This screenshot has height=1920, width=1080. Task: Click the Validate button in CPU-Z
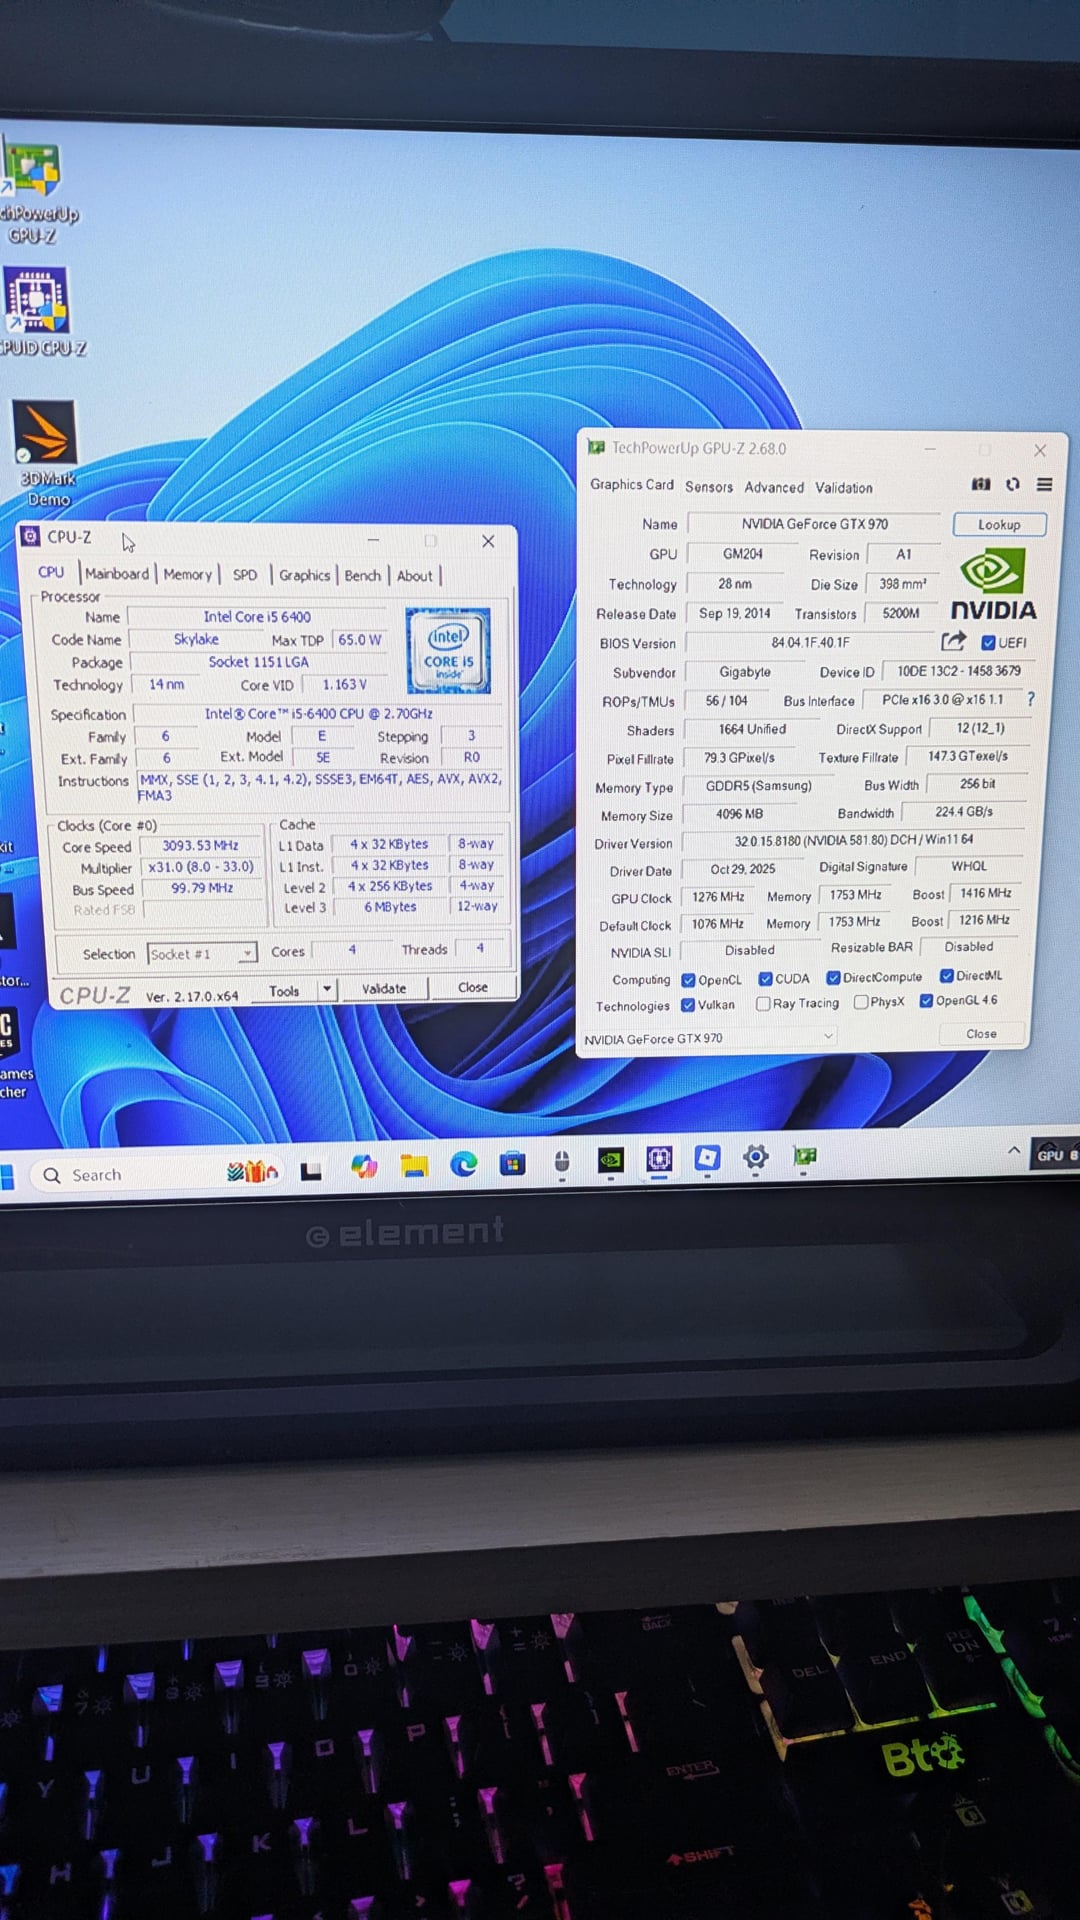(x=384, y=988)
